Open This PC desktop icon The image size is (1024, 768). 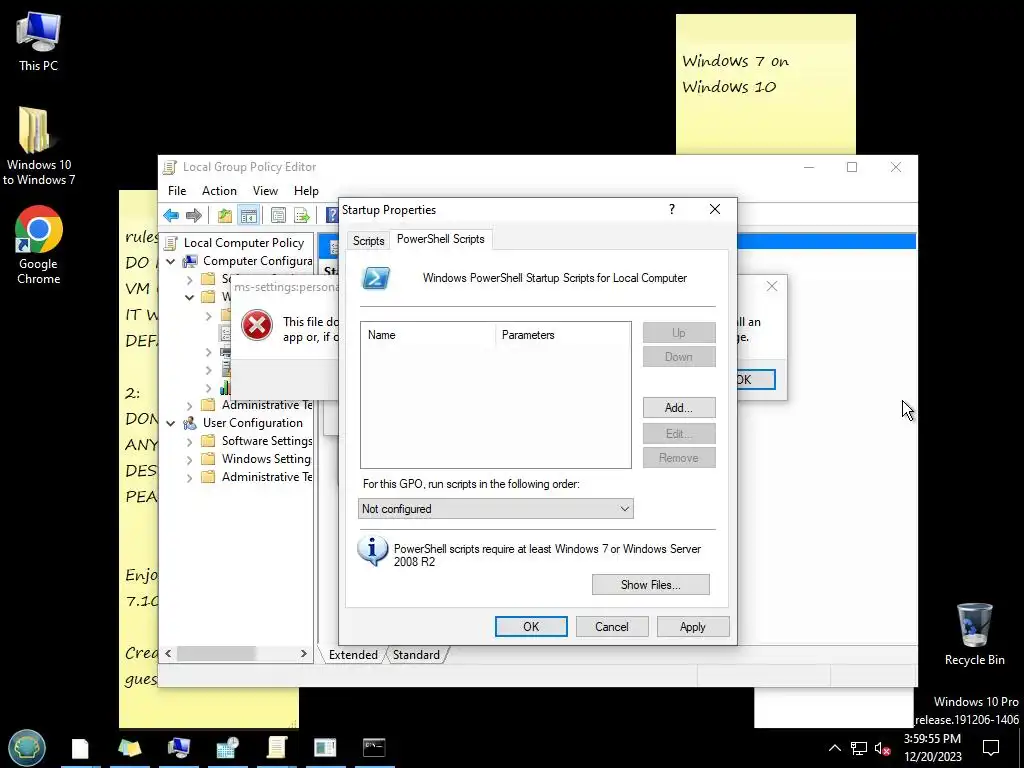(38, 42)
